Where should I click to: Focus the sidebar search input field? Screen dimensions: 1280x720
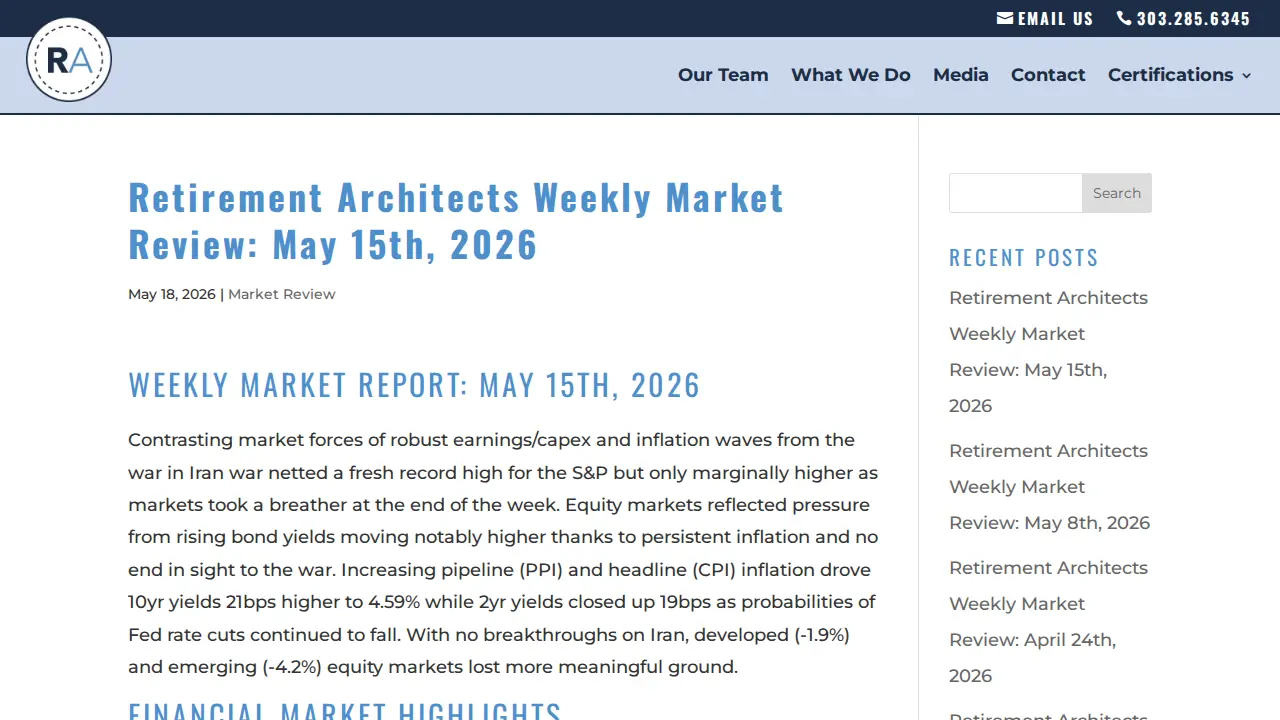coord(1016,193)
